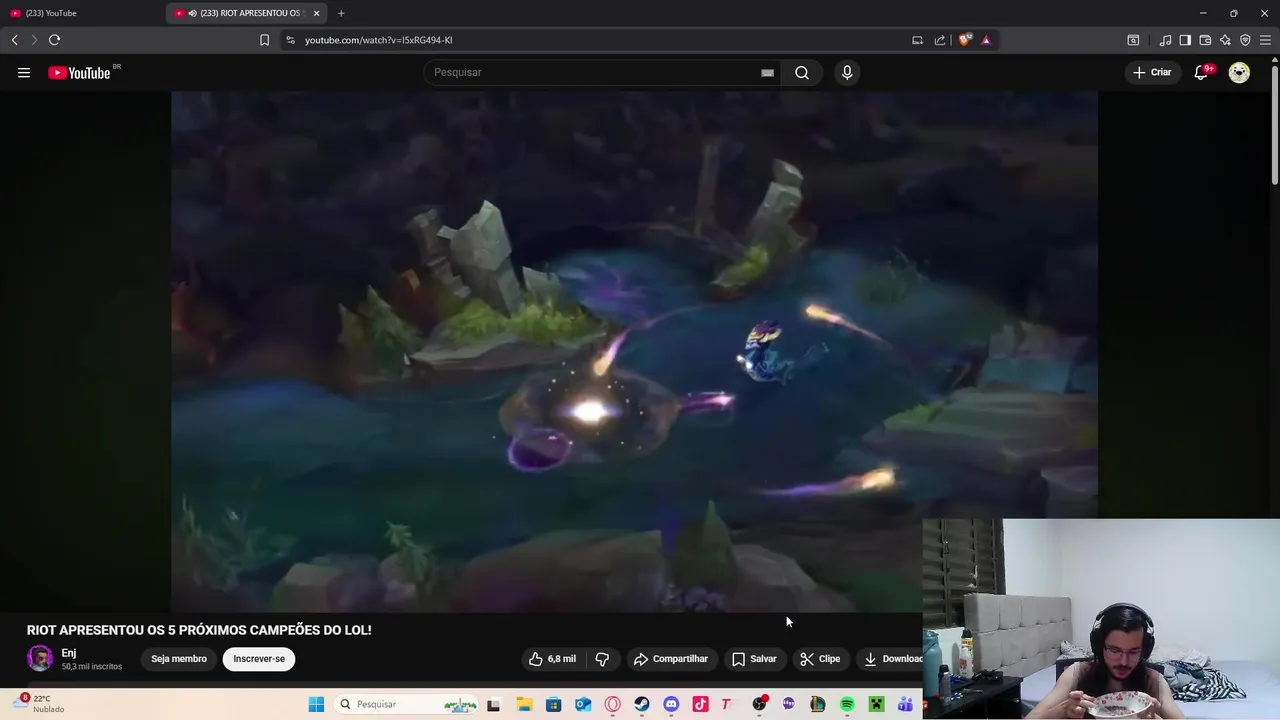The height and width of the screenshot is (720, 1280).
Task: View site information icon beside URL
Action: [x=290, y=40]
